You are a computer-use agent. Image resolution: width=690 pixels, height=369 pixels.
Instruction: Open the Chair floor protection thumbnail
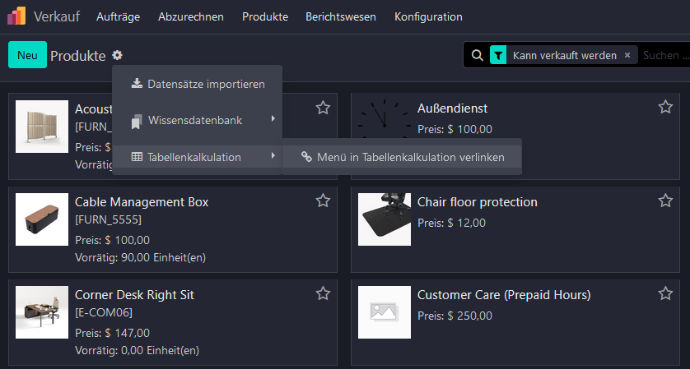pyautogui.click(x=384, y=219)
